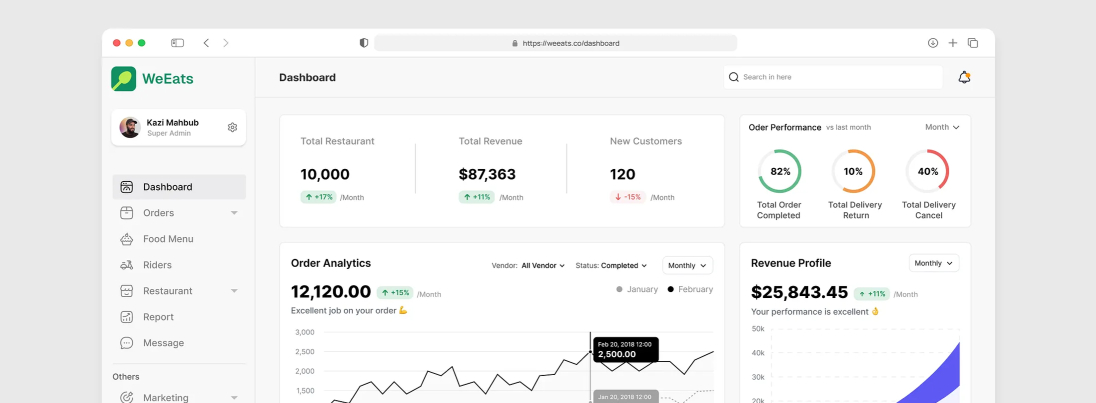The width and height of the screenshot is (1096, 403).
Task: Toggle the February series in chart legend
Action: point(690,289)
